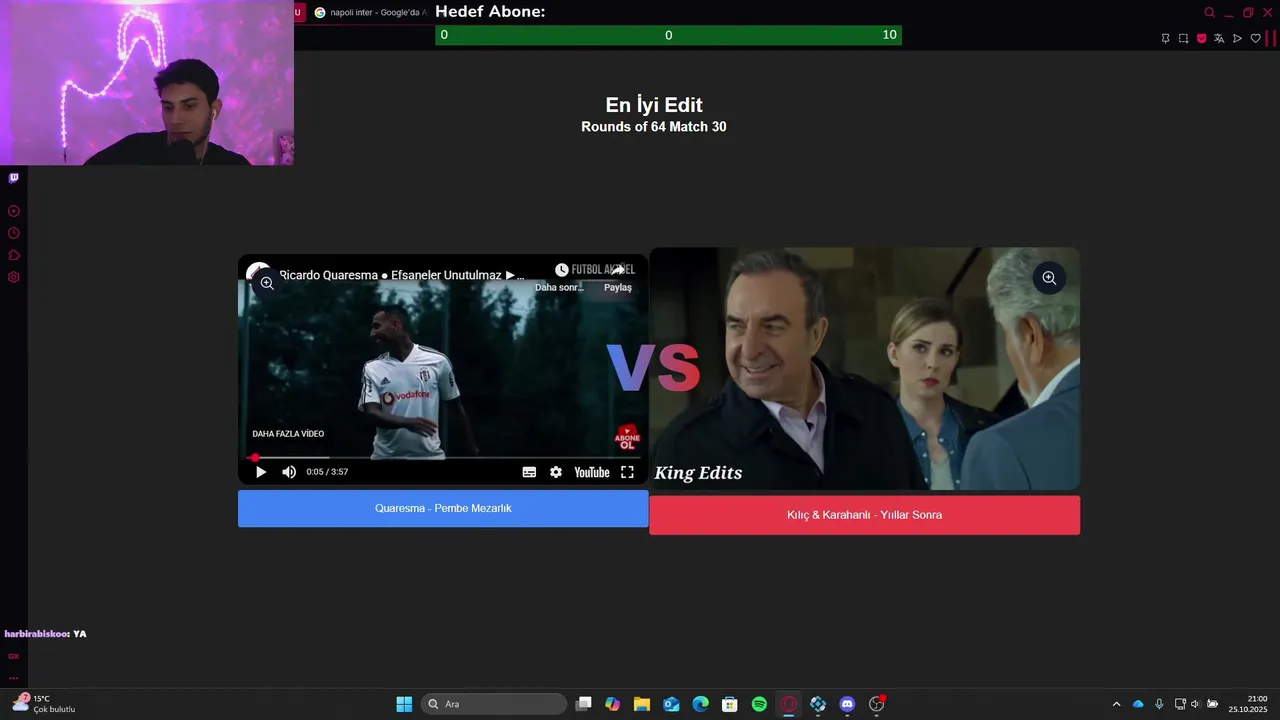Open Opera sidebar player icon
The height and width of the screenshot is (720, 1280).
[14, 211]
